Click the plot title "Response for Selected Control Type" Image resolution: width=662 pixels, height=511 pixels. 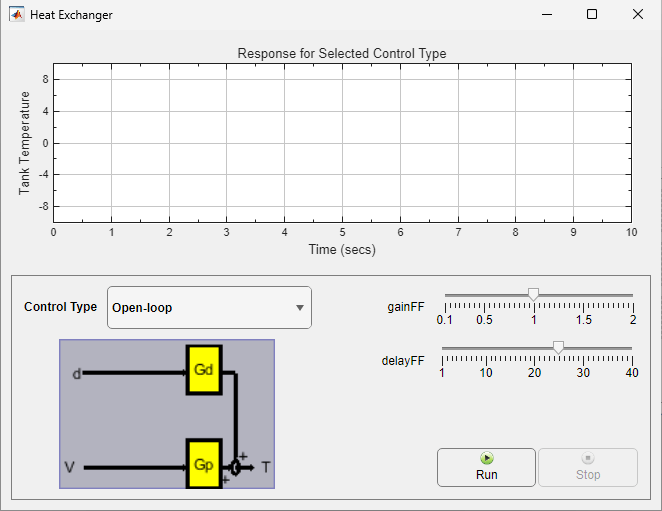click(342, 53)
